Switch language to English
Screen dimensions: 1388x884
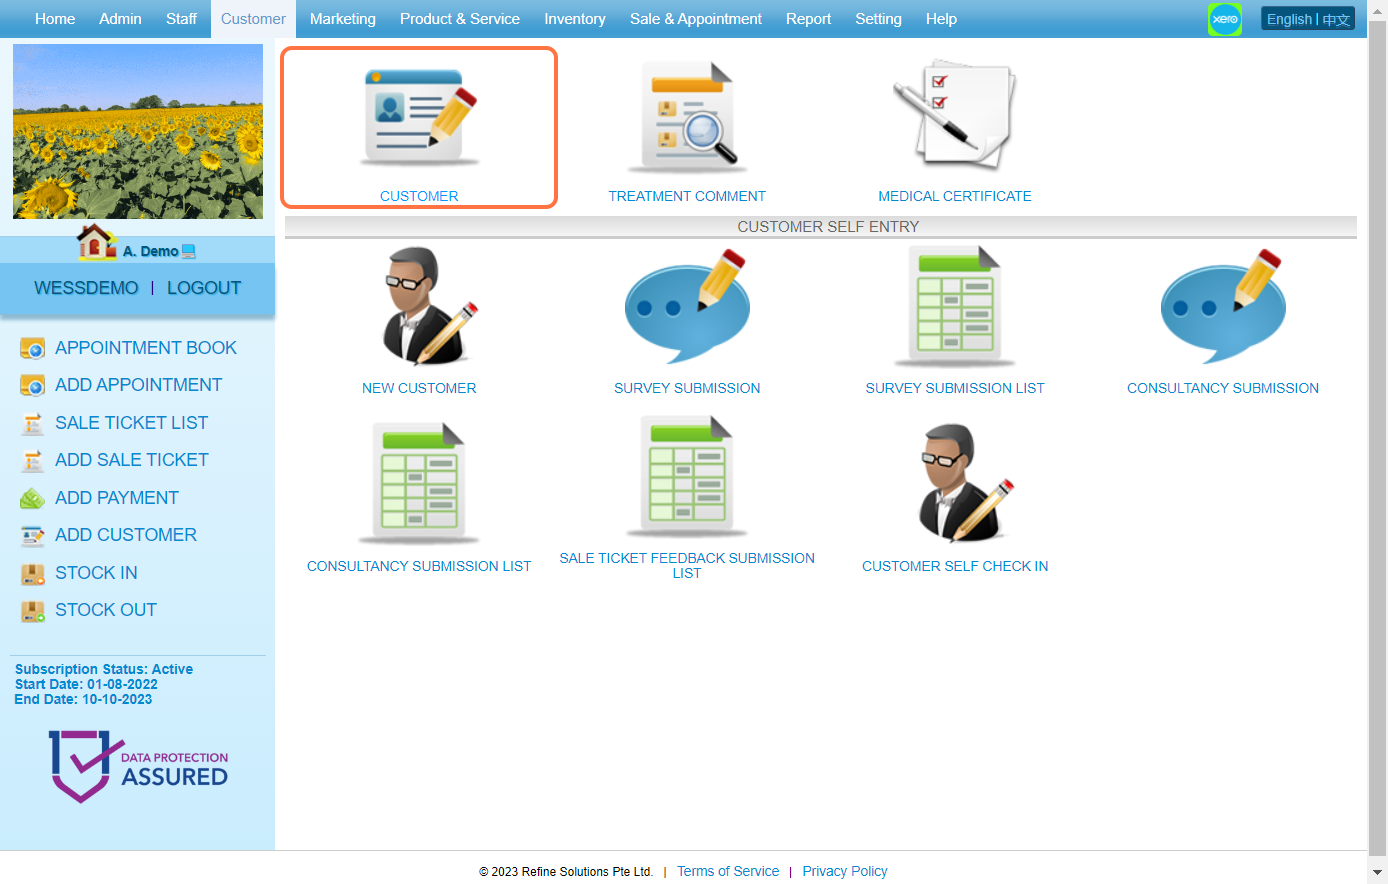tap(1289, 19)
